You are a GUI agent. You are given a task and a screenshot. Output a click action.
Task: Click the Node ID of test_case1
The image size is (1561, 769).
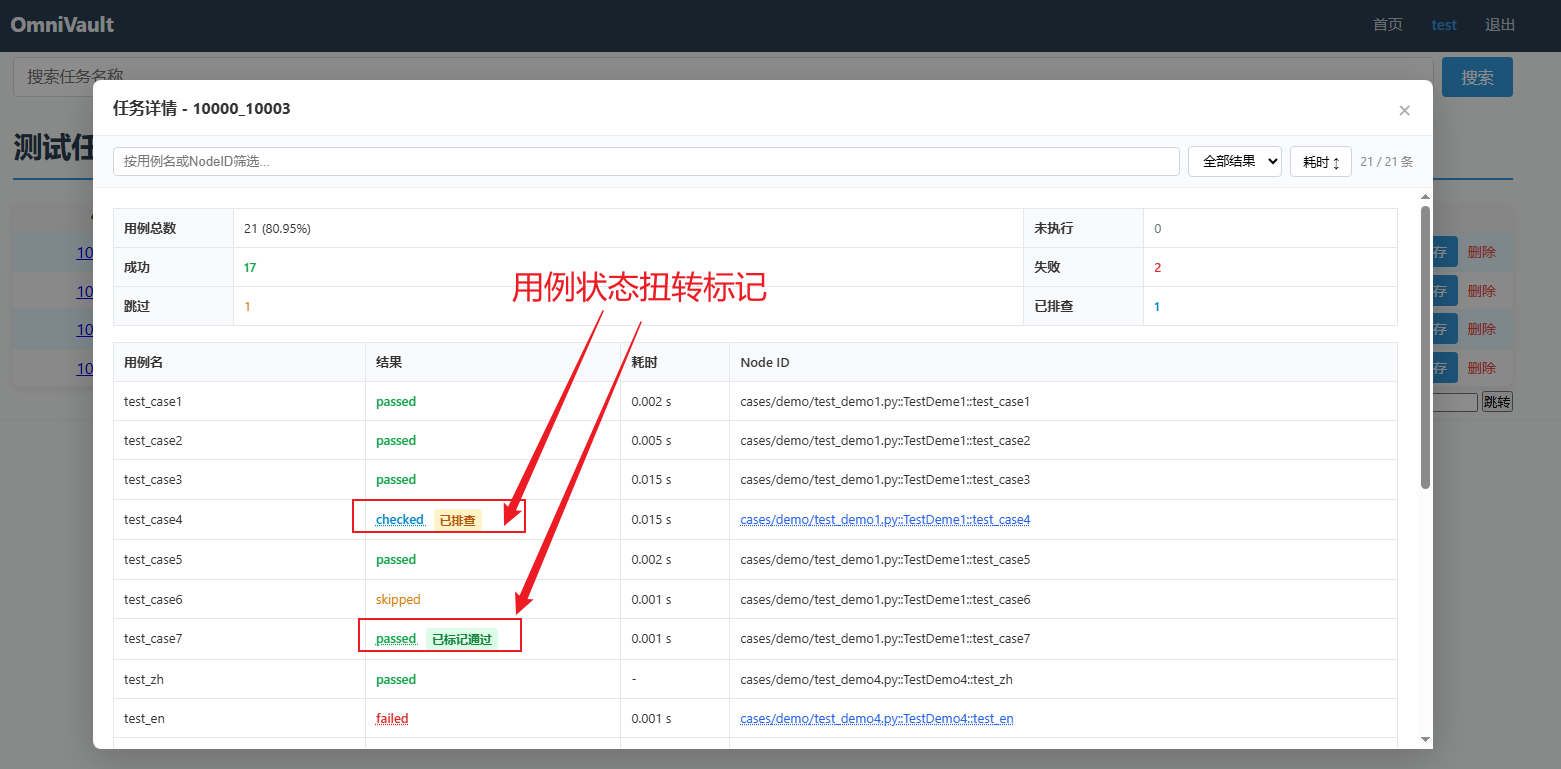coord(885,402)
